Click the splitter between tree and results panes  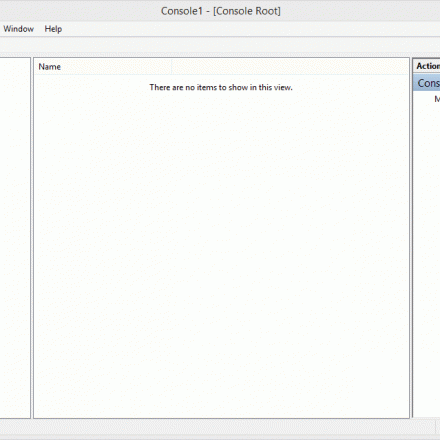tap(32, 238)
